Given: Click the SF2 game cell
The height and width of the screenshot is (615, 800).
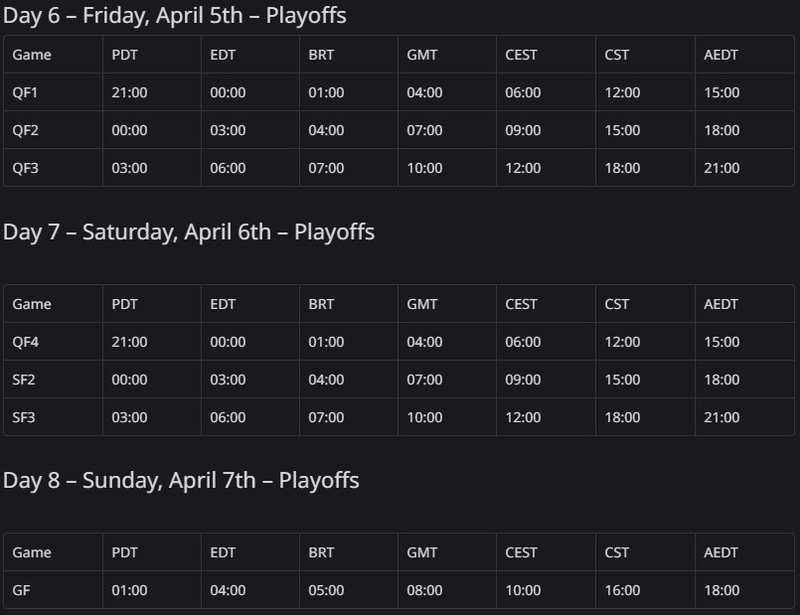Looking at the screenshot, I should click(x=53, y=379).
